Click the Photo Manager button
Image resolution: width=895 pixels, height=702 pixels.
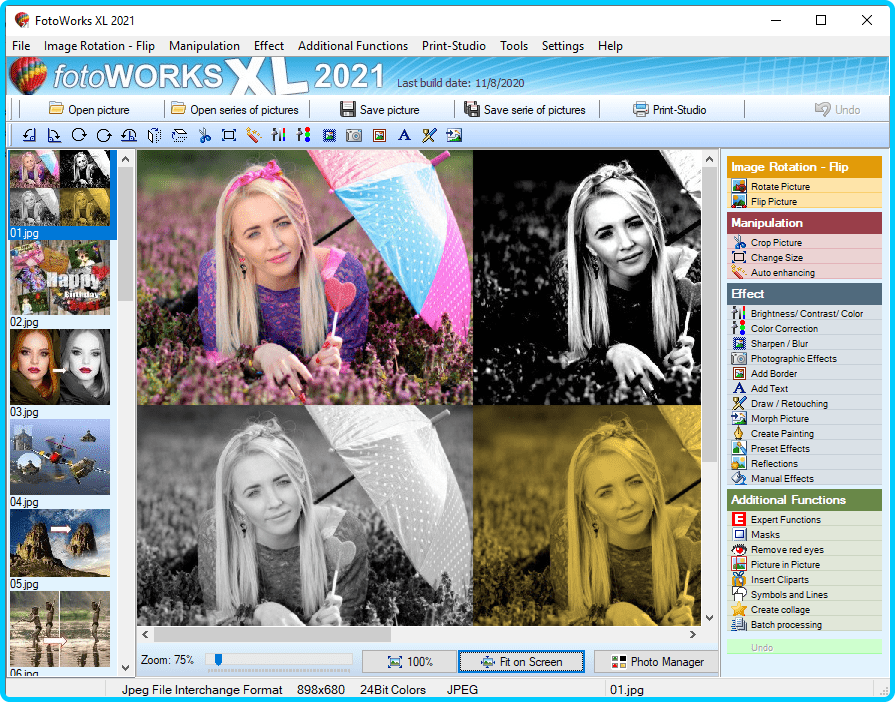pos(657,662)
